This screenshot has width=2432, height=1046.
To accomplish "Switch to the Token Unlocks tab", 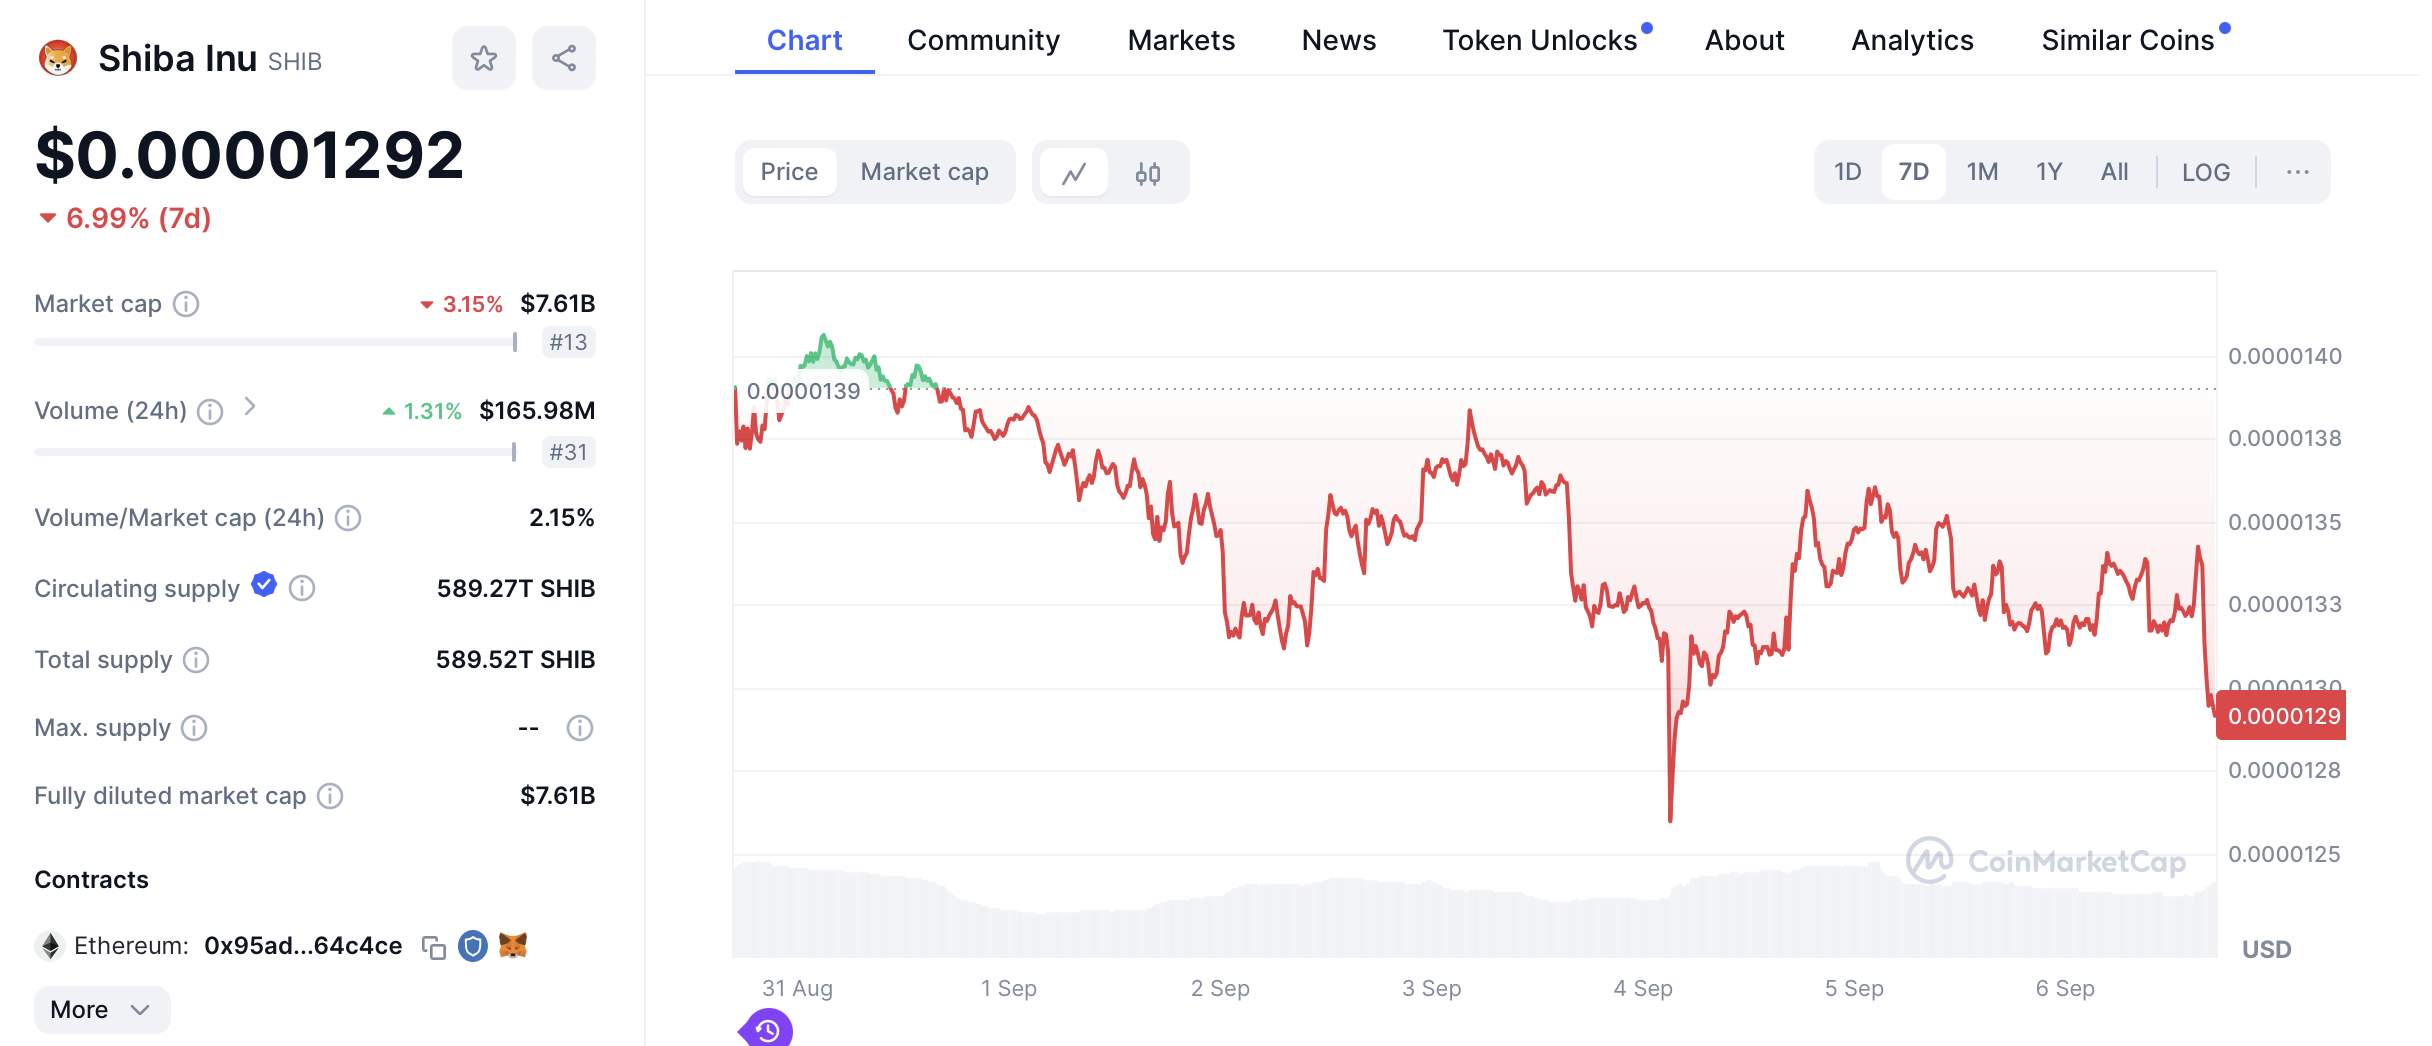I will pos(1539,40).
